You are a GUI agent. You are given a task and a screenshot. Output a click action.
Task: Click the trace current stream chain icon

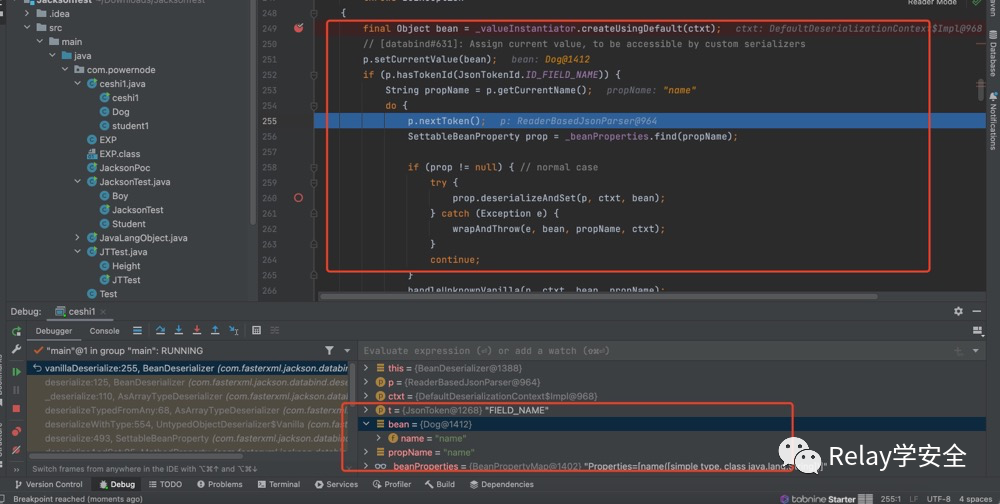pyautogui.click(x=275, y=330)
